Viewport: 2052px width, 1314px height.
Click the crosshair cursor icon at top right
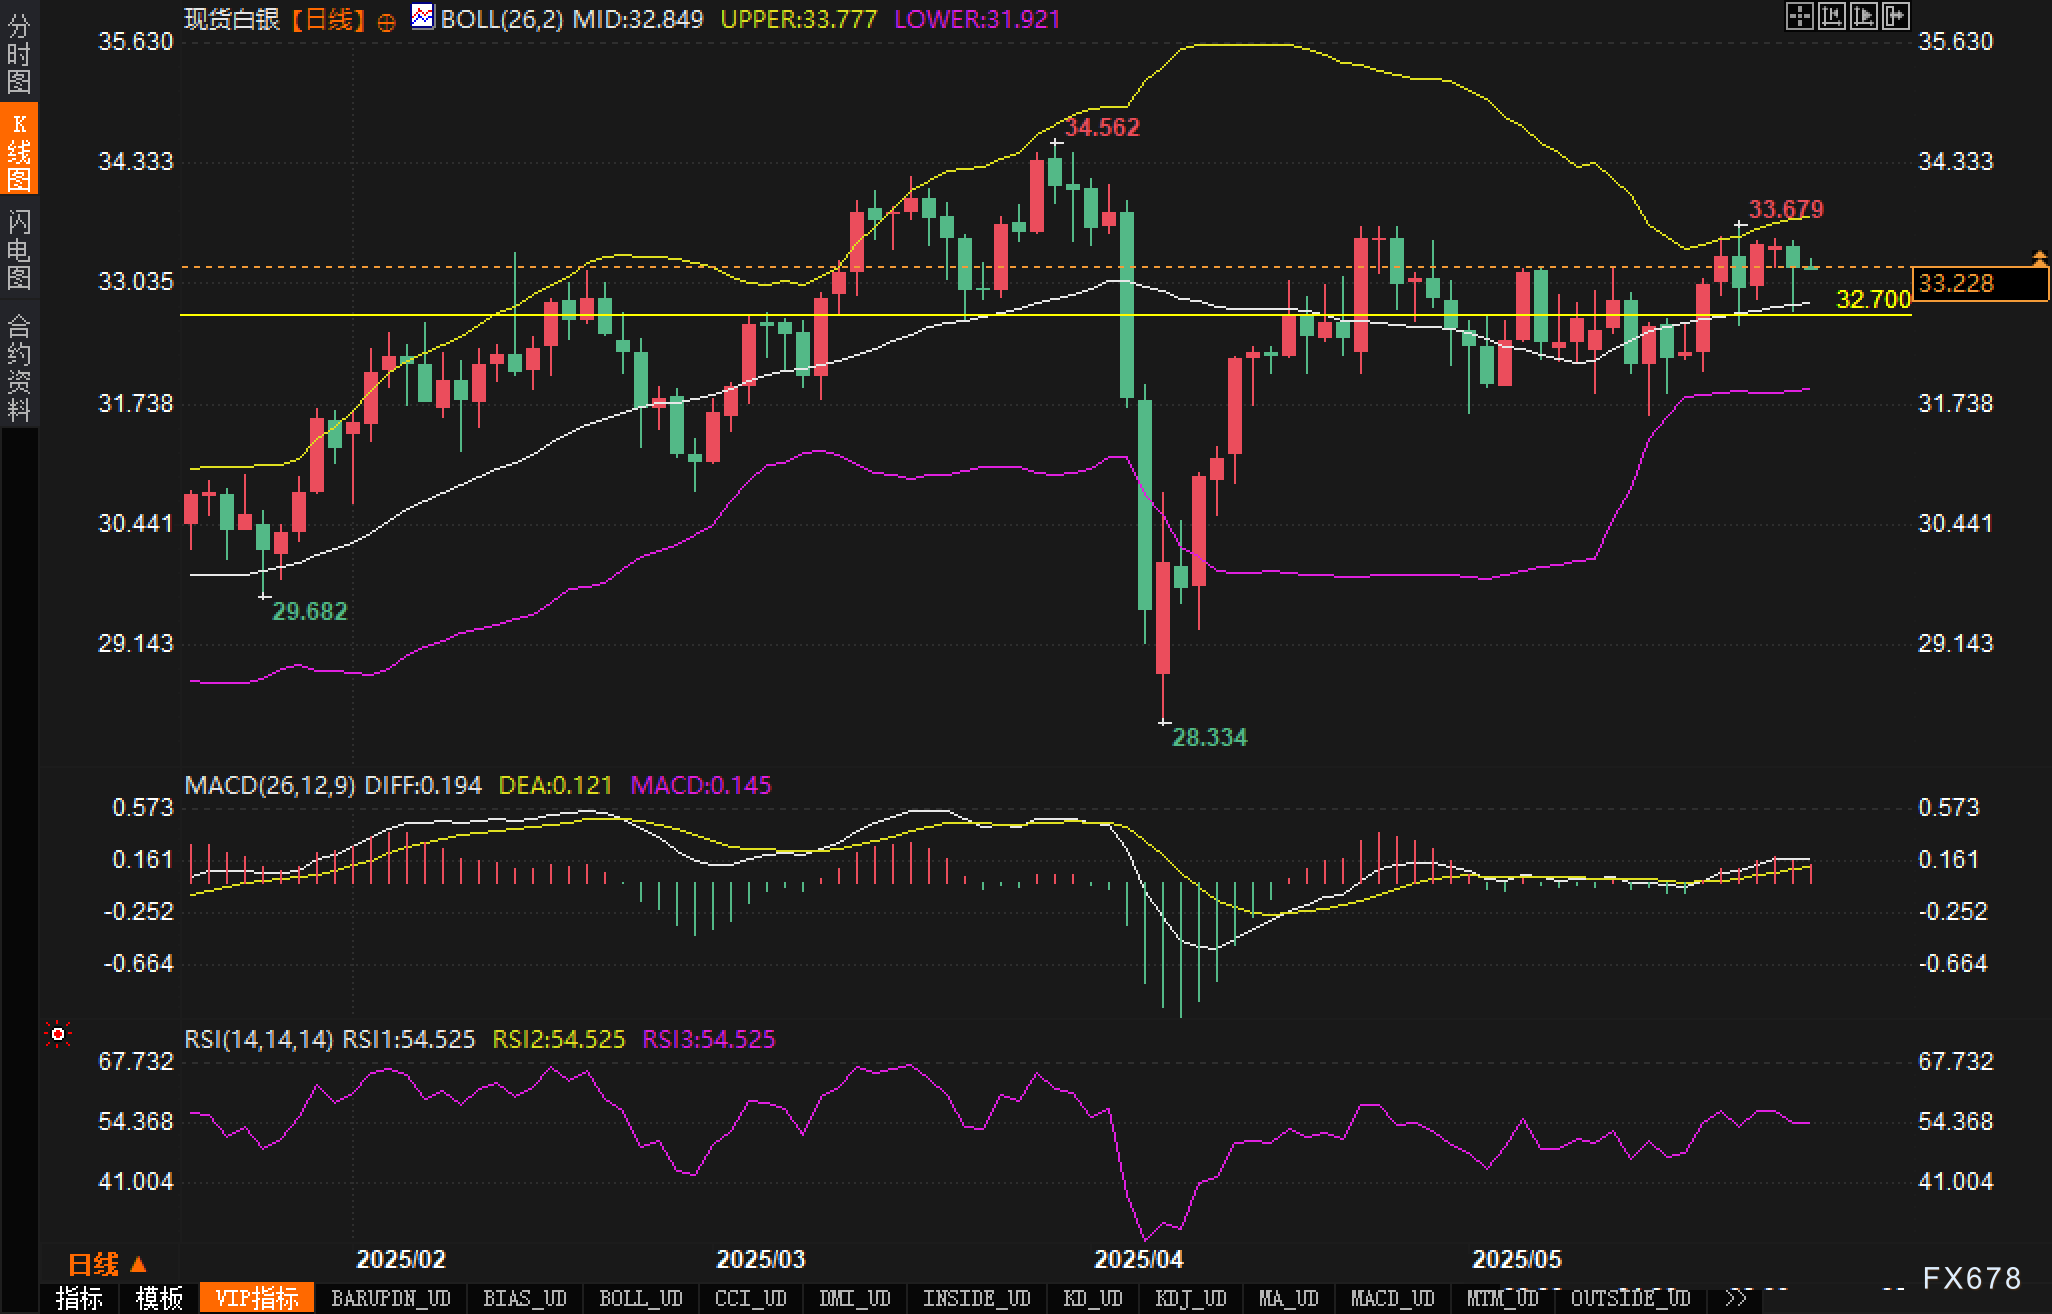[1799, 16]
